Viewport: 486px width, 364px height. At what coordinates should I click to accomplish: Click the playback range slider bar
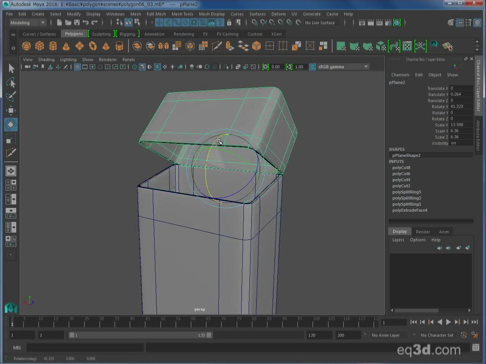click(x=140, y=335)
